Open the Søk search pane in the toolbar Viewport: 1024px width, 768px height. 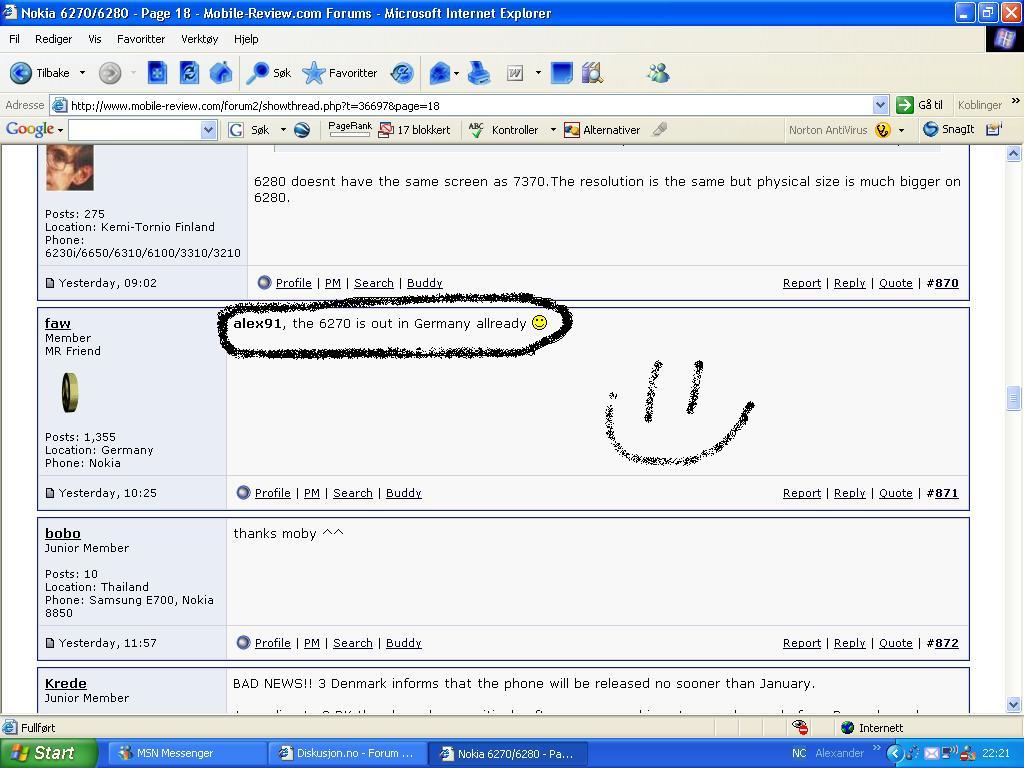click(x=268, y=73)
